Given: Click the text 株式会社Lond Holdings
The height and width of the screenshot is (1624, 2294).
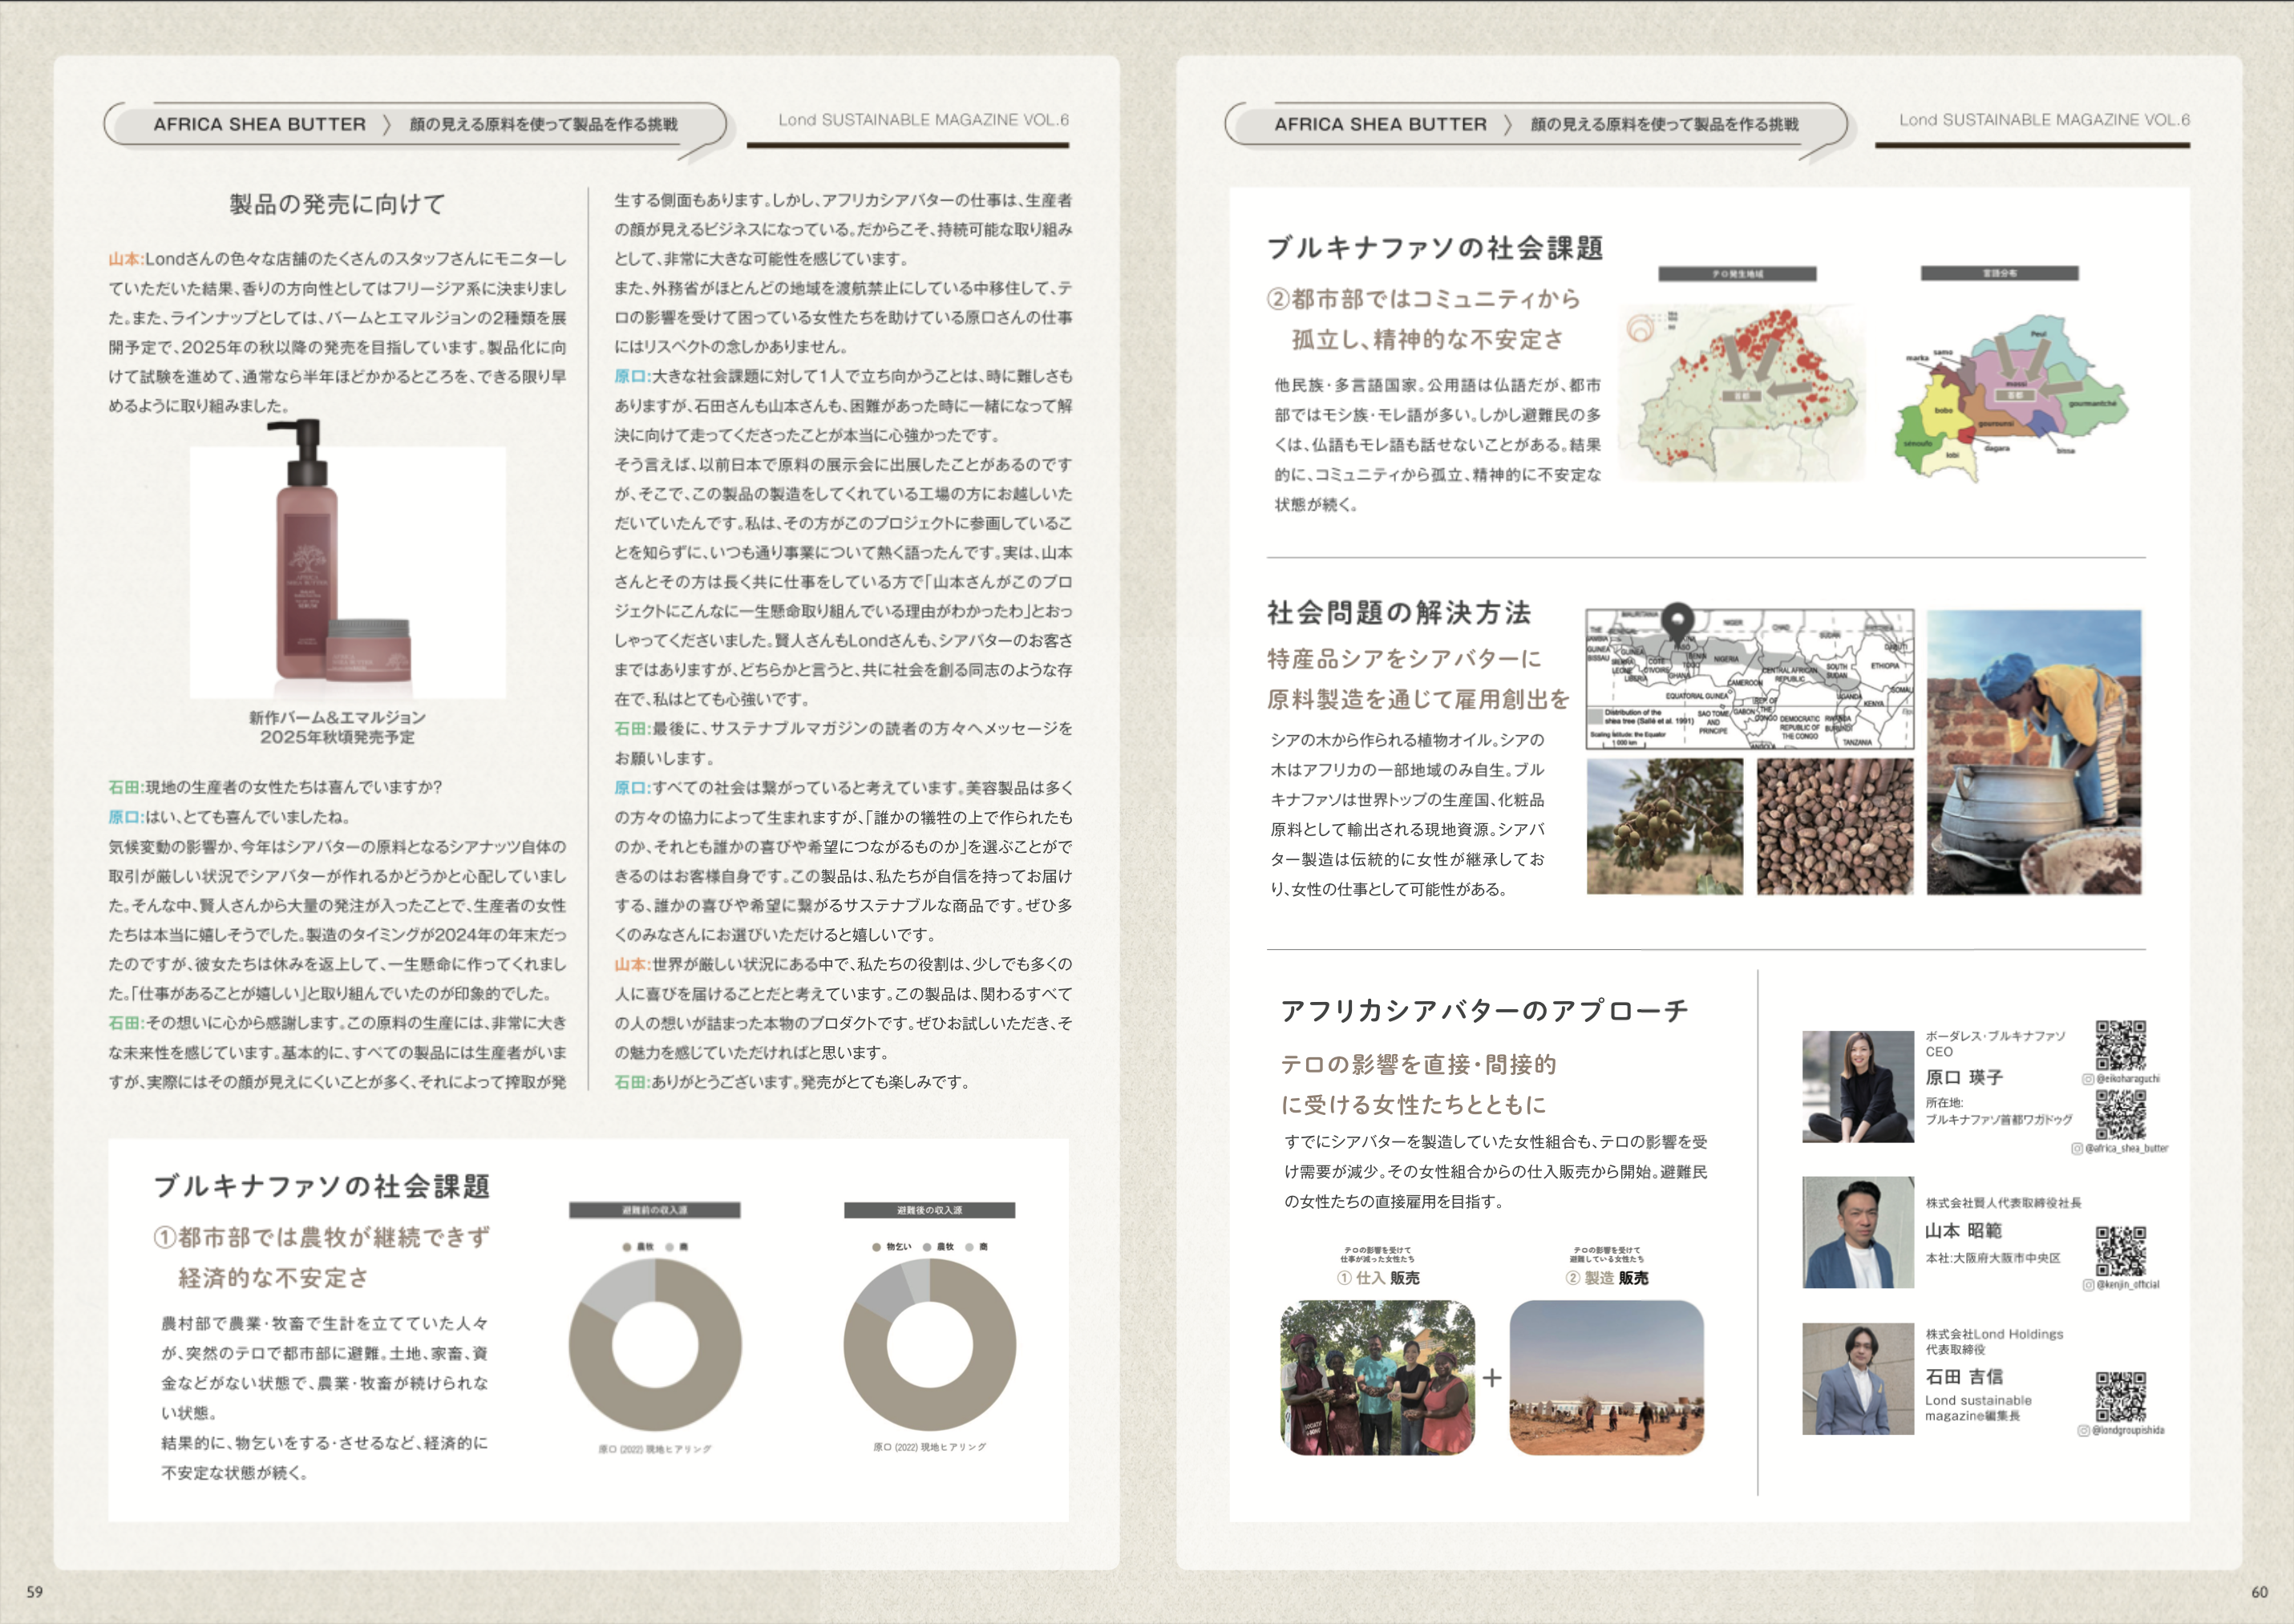Looking at the screenshot, I should point(1995,1334).
